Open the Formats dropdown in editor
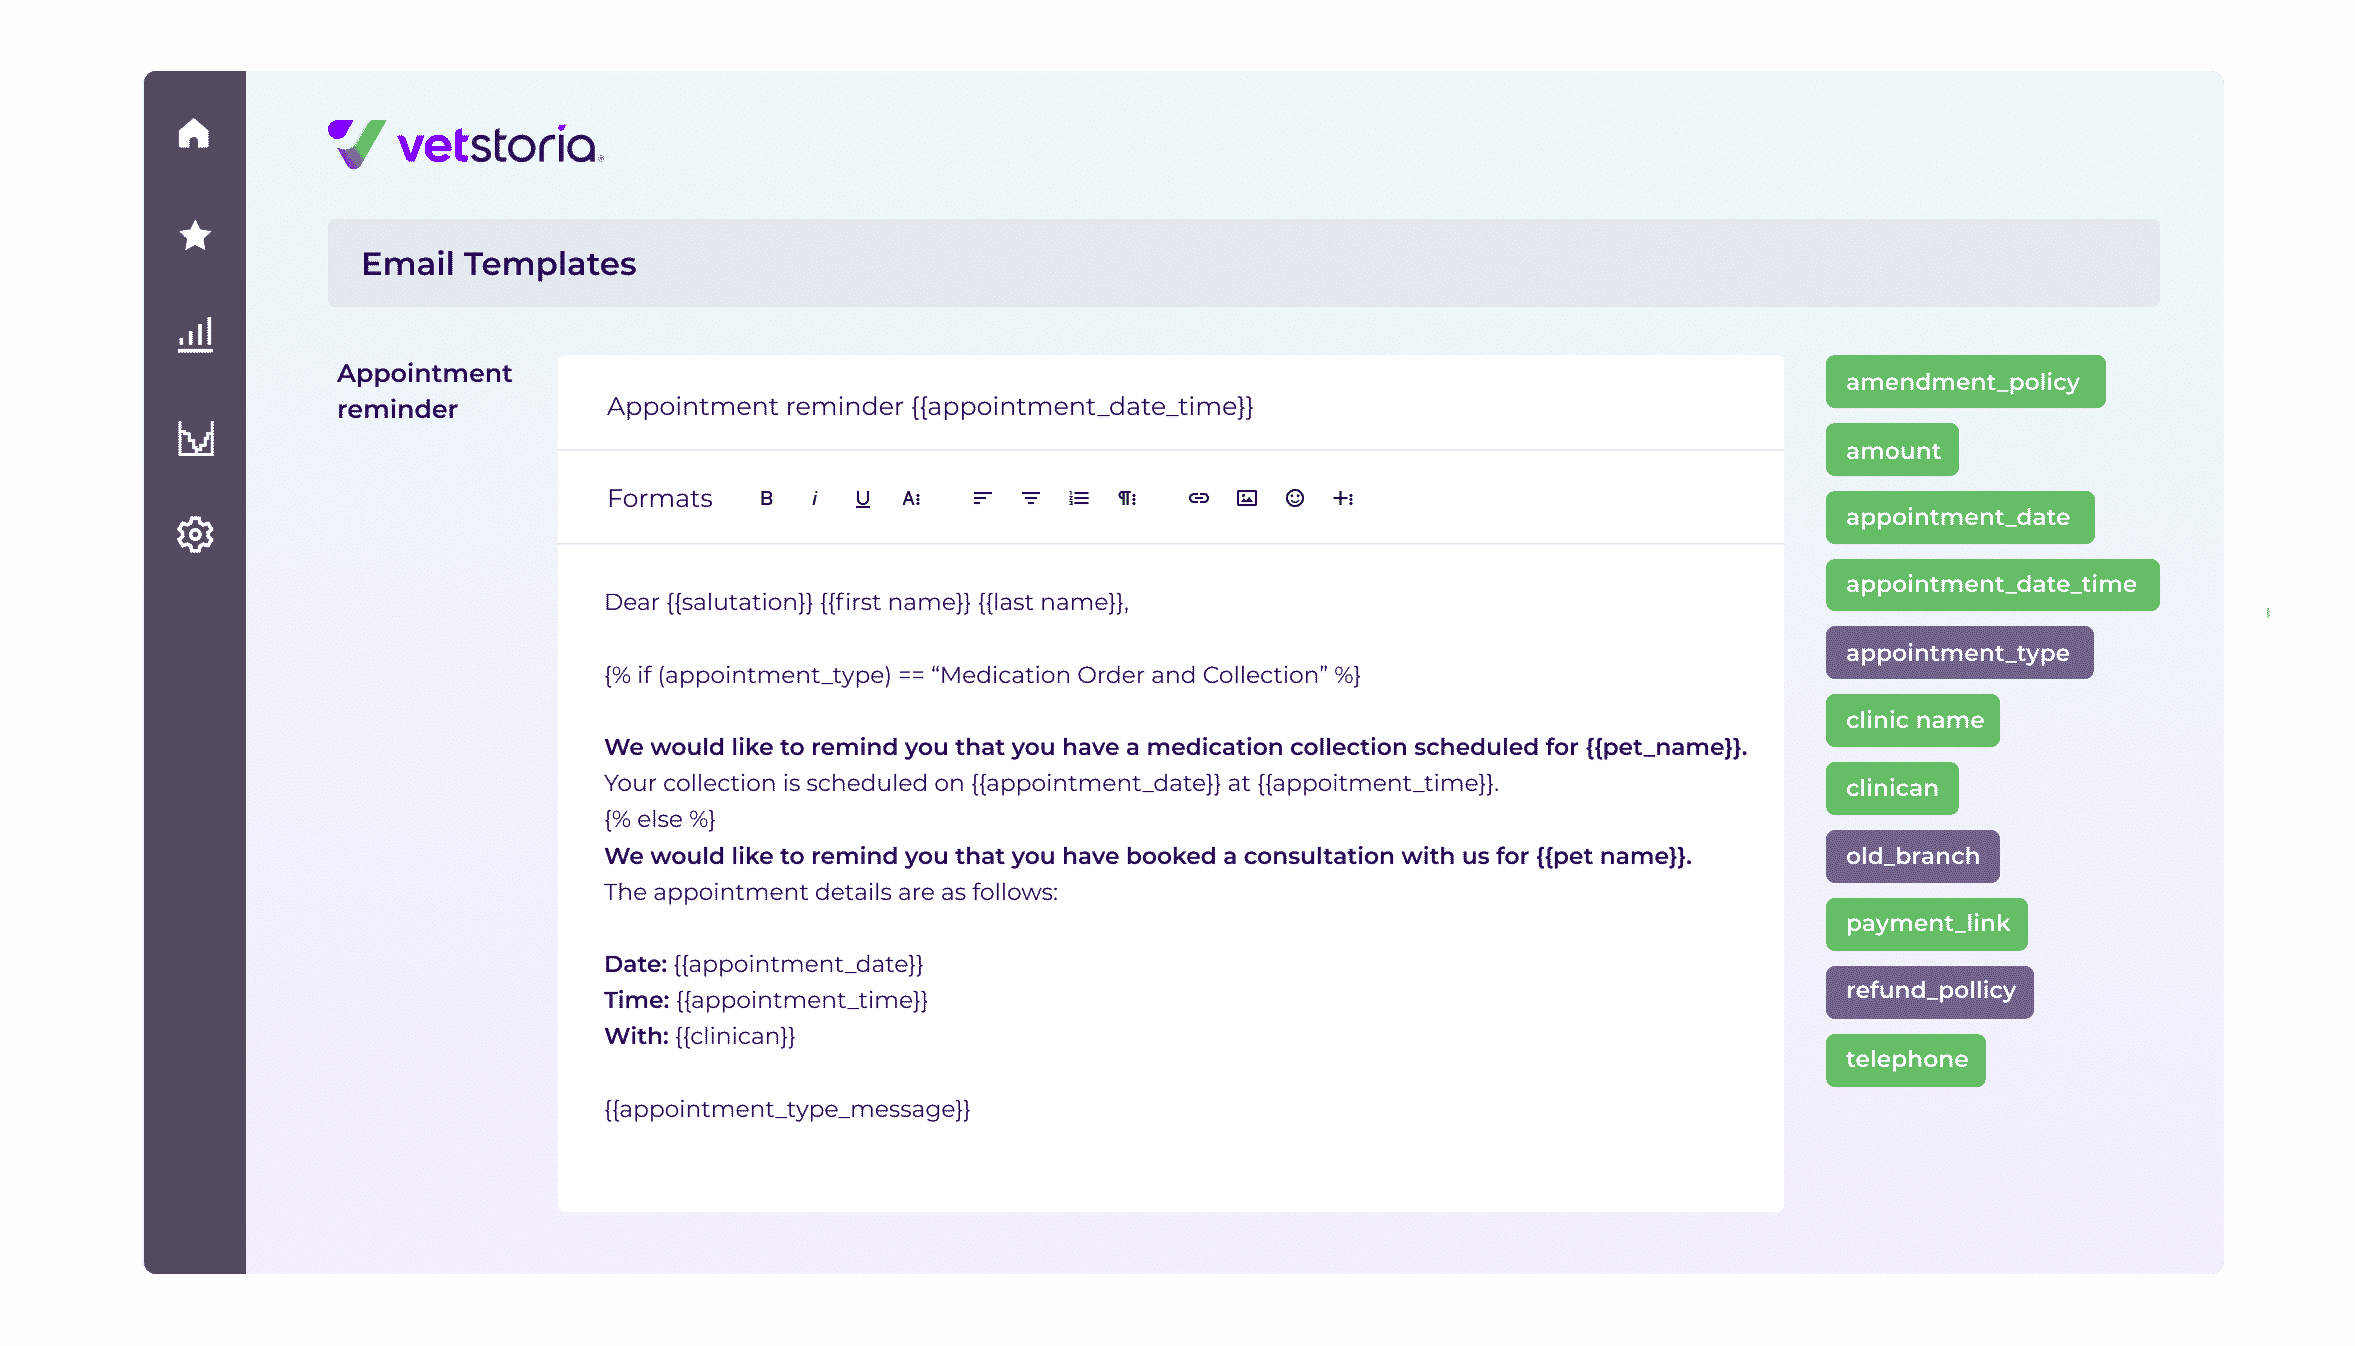The height and width of the screenshot is (1346, 2355). click(x=658, y=497)
